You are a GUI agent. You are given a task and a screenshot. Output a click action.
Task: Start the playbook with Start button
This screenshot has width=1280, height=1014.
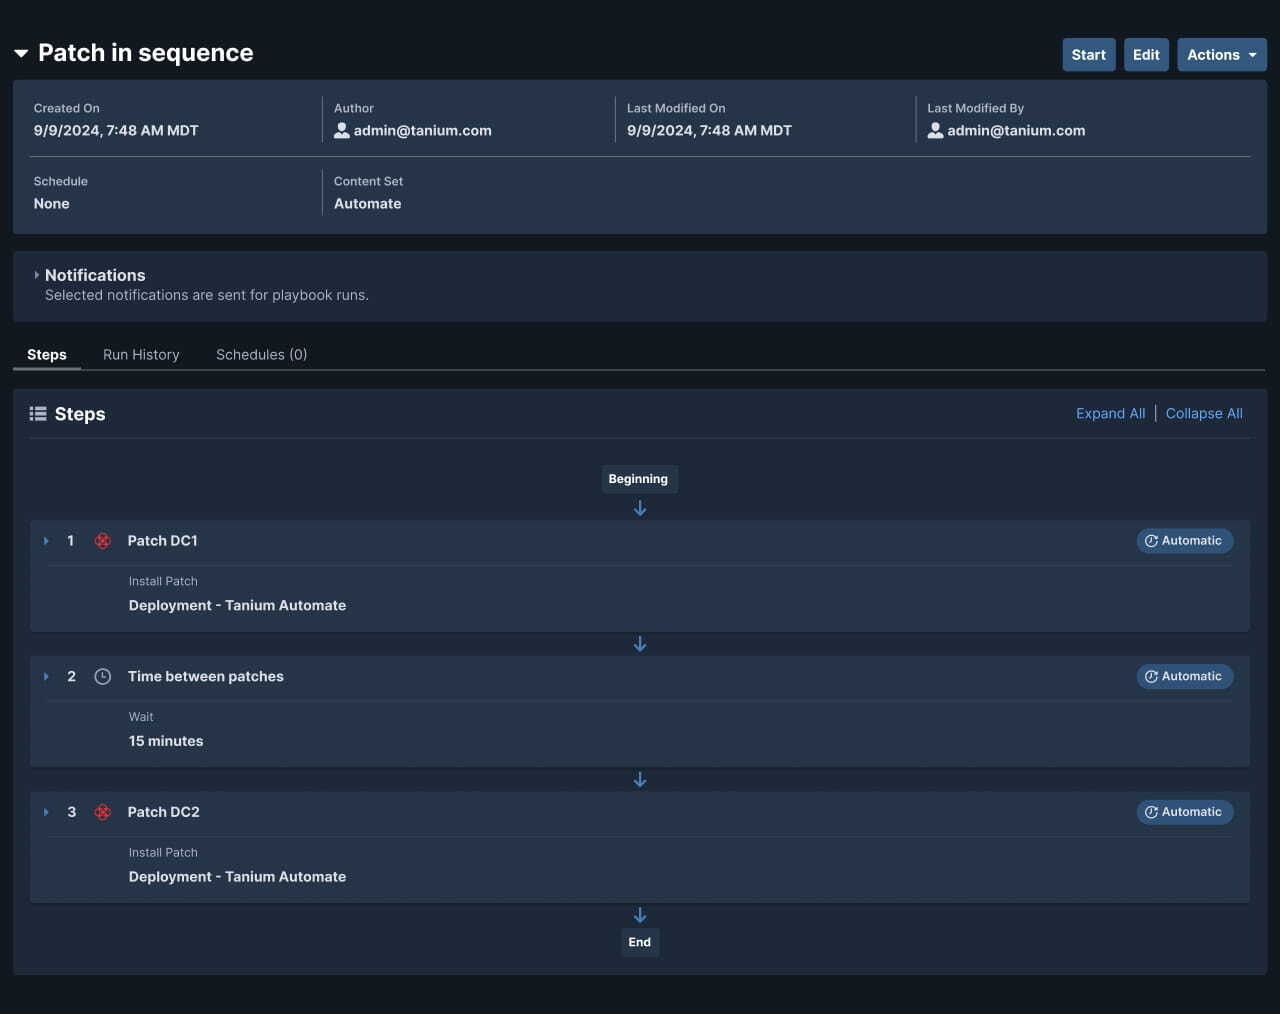(x=1089, y=55)
